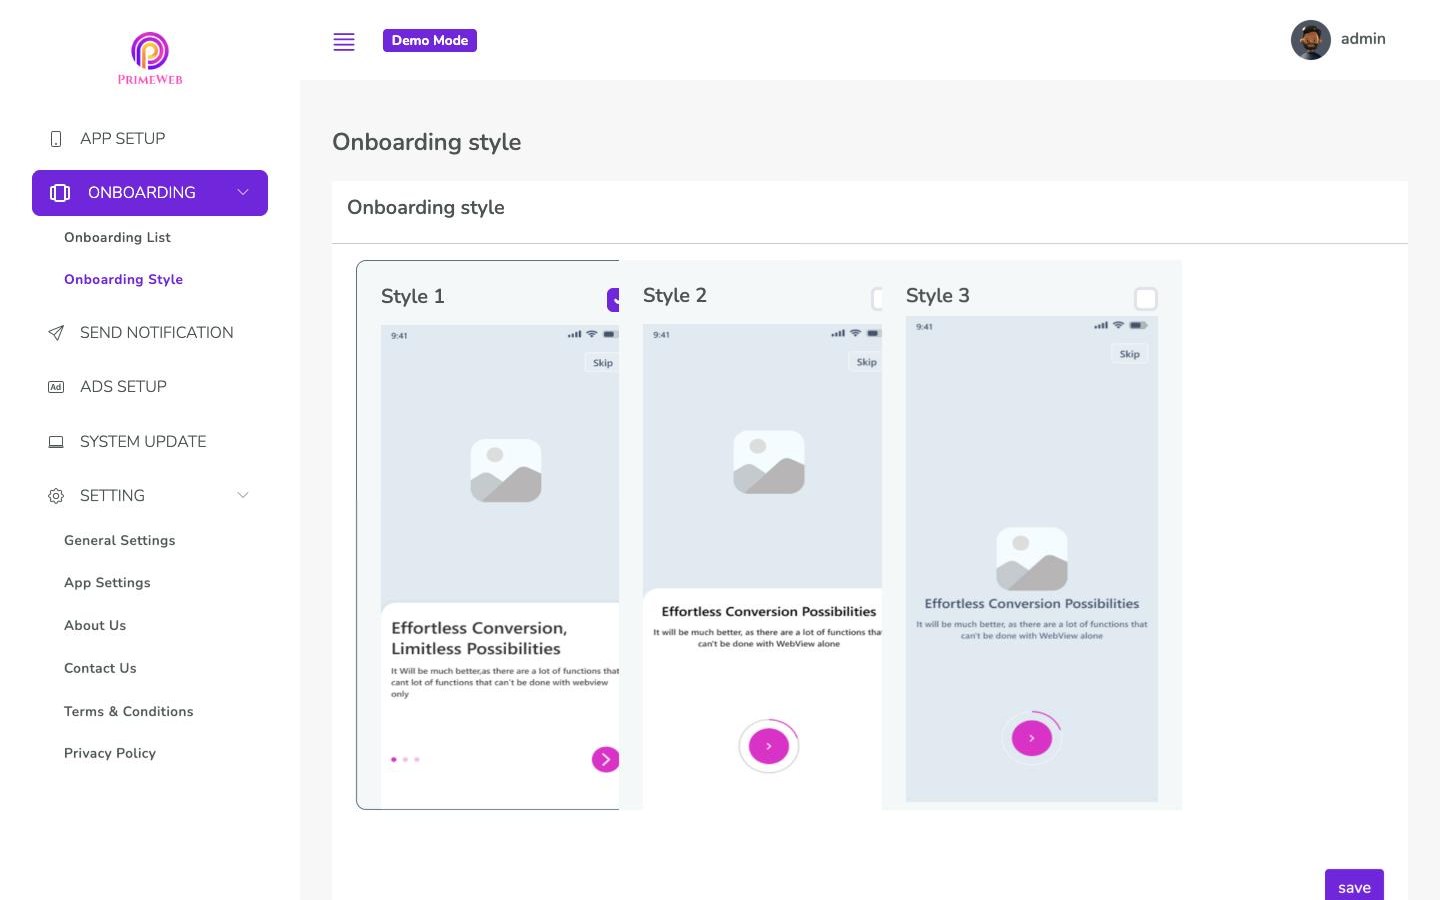1440x900 pixels.
Task: Check the Style 3 checkbox
Action: 1146,299
